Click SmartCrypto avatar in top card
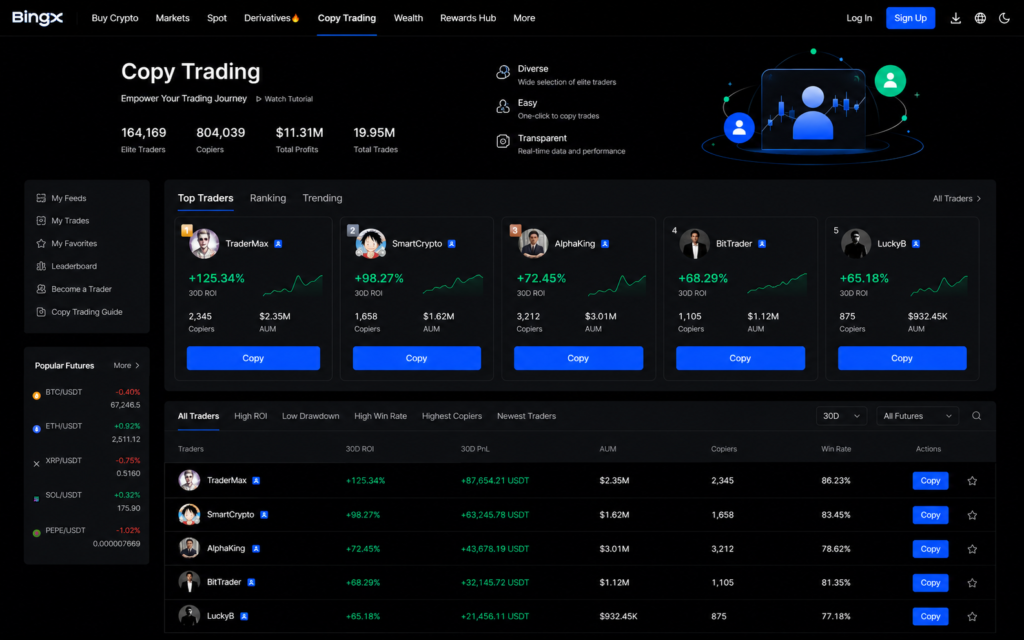The height and width of the screenshot is (640, 1024). pyautogui.click(x=370, y=244)
